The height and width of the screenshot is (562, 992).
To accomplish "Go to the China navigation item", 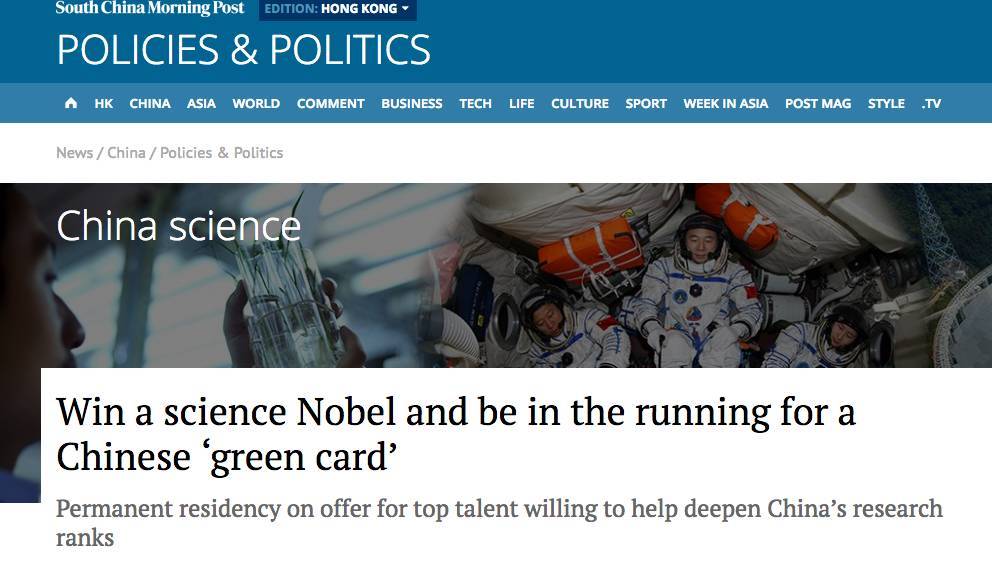I will [150, 103].
